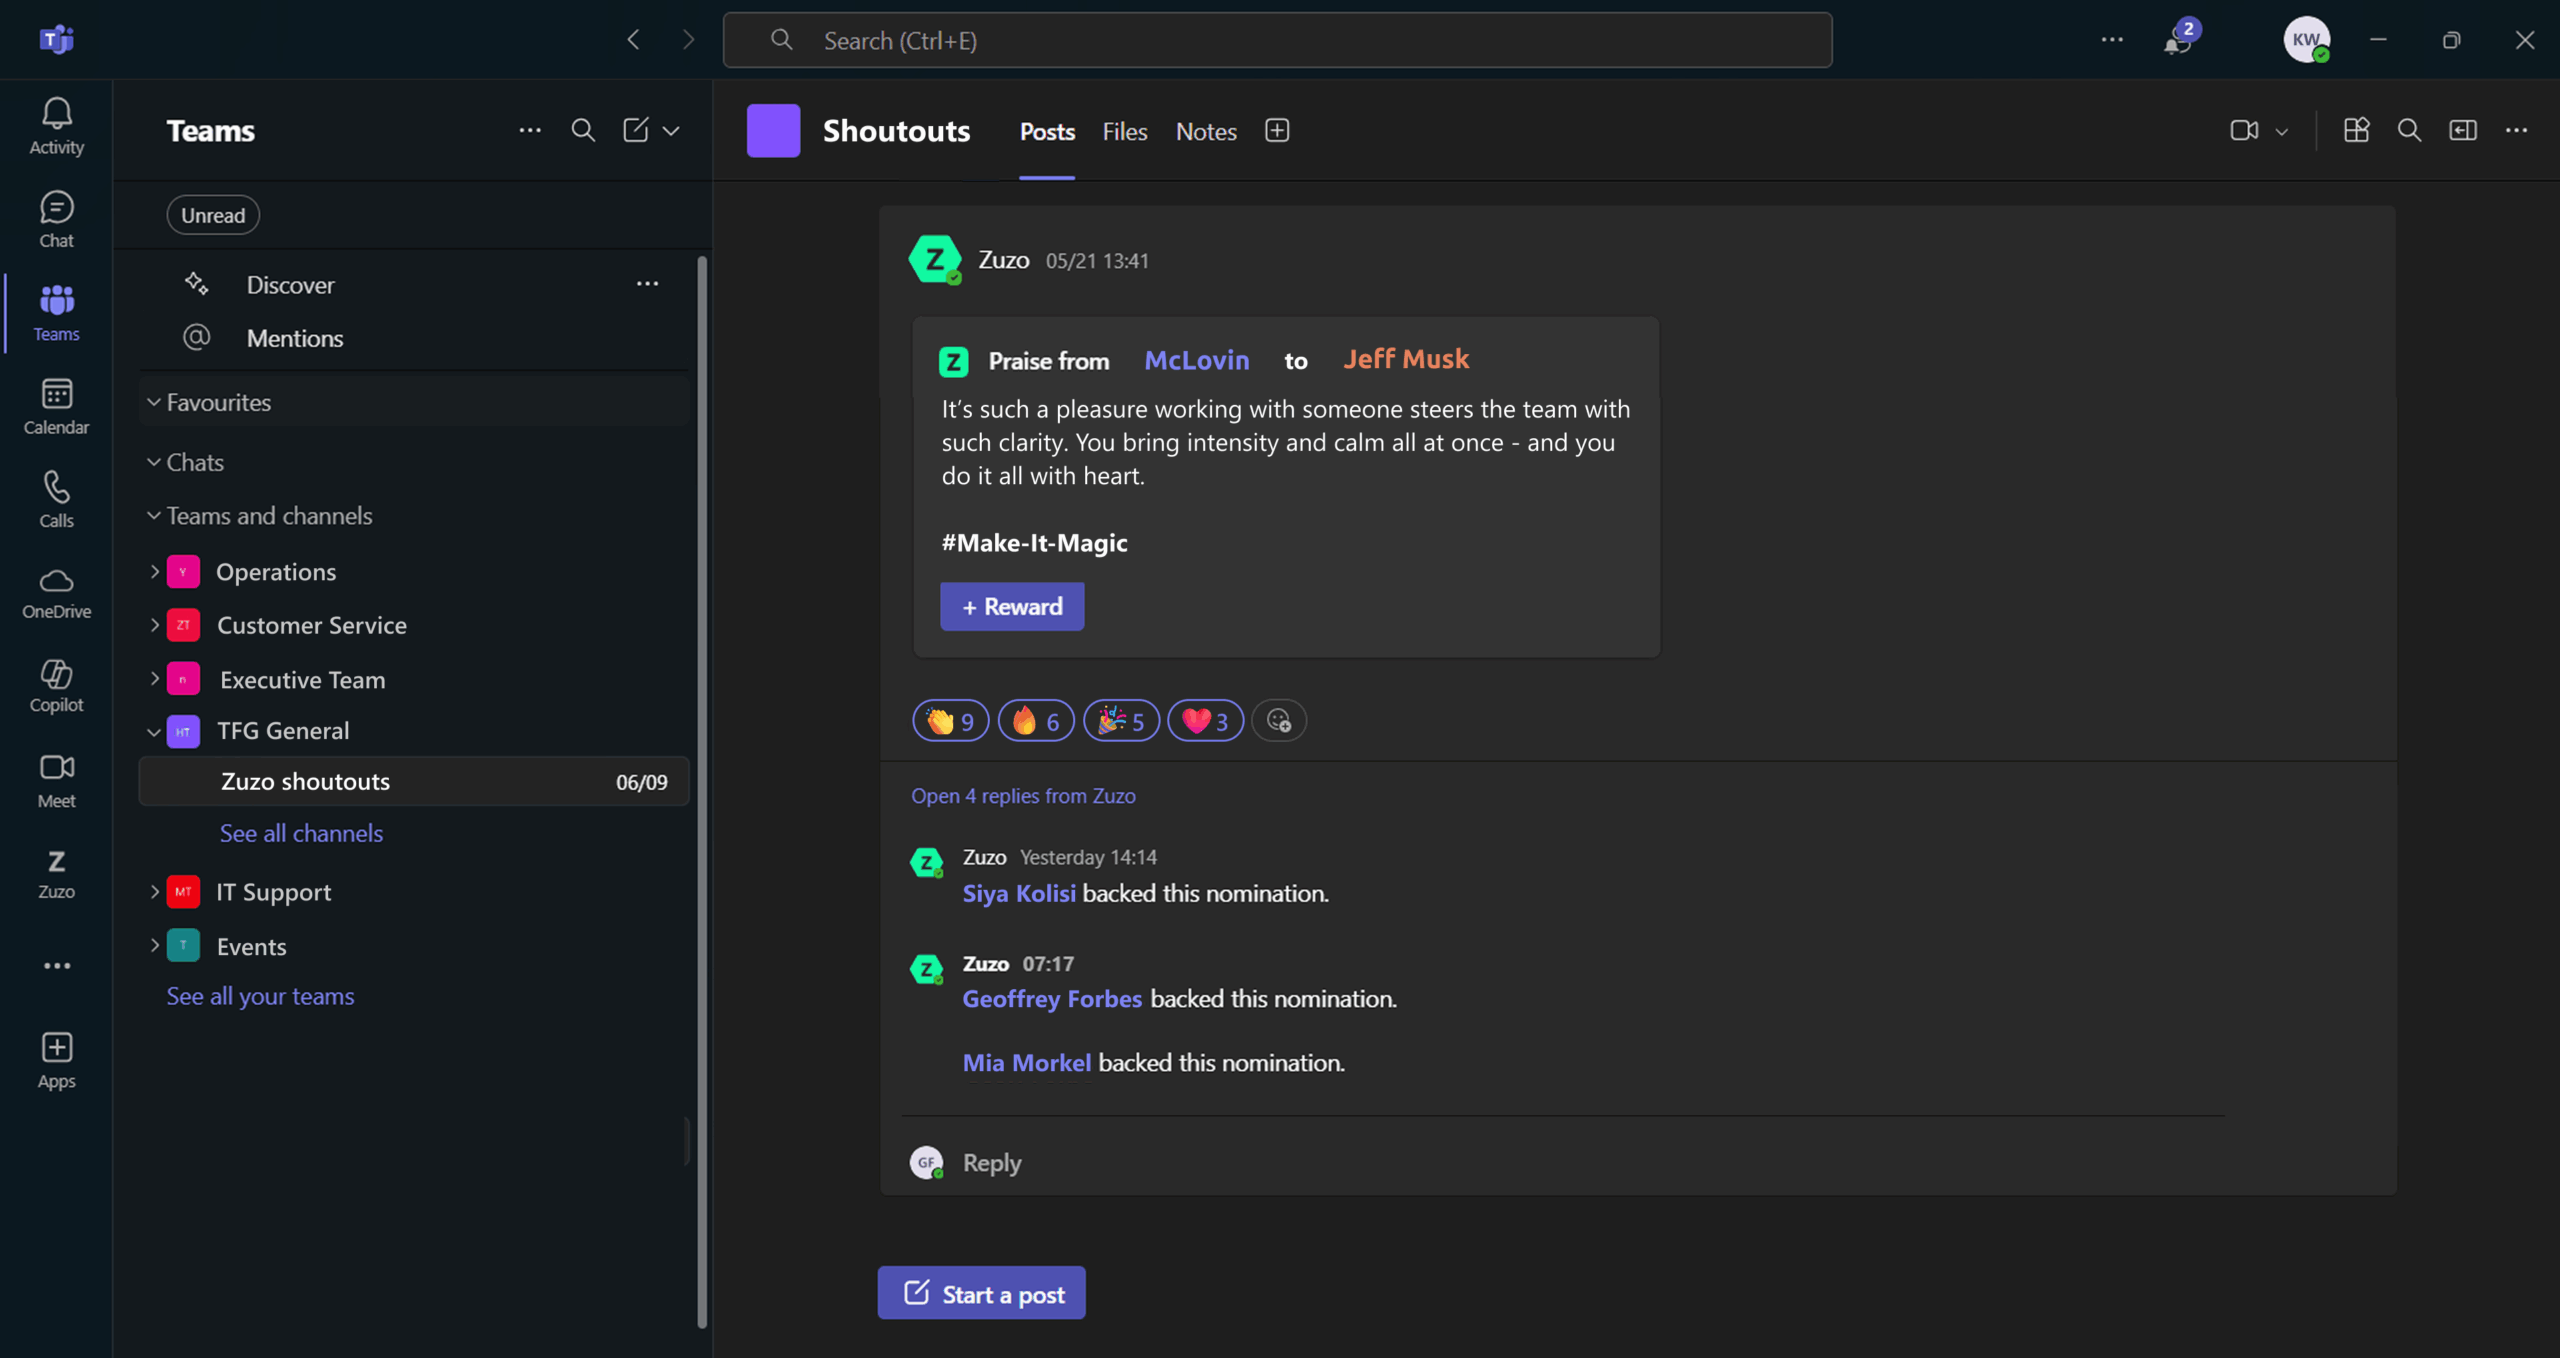Collapse the Favourites section

coord(154,402)
